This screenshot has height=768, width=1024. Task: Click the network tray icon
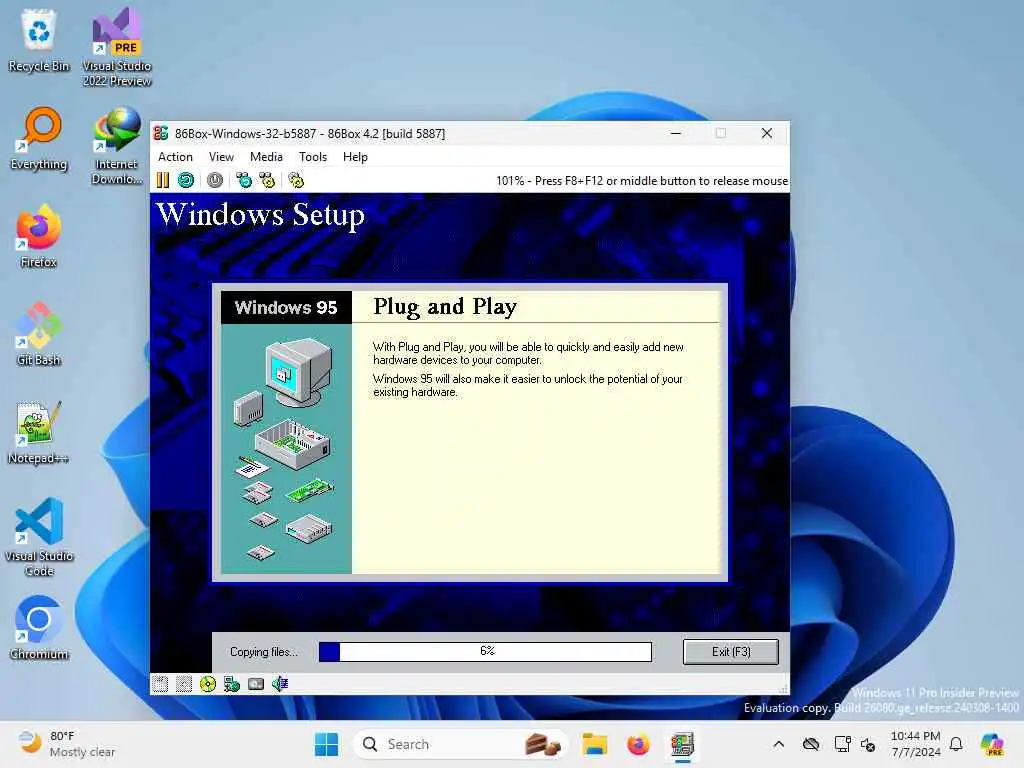(x=842, y=744)
